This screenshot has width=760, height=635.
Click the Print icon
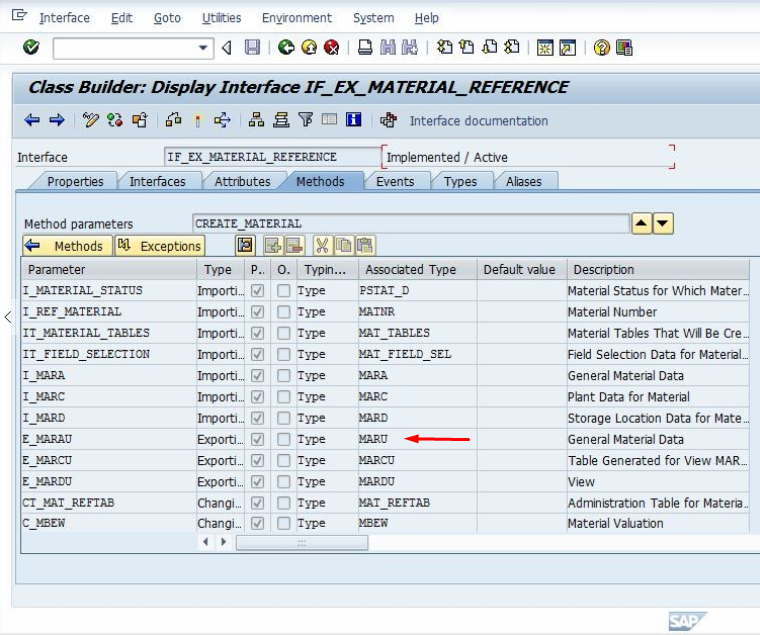[365, 48]
